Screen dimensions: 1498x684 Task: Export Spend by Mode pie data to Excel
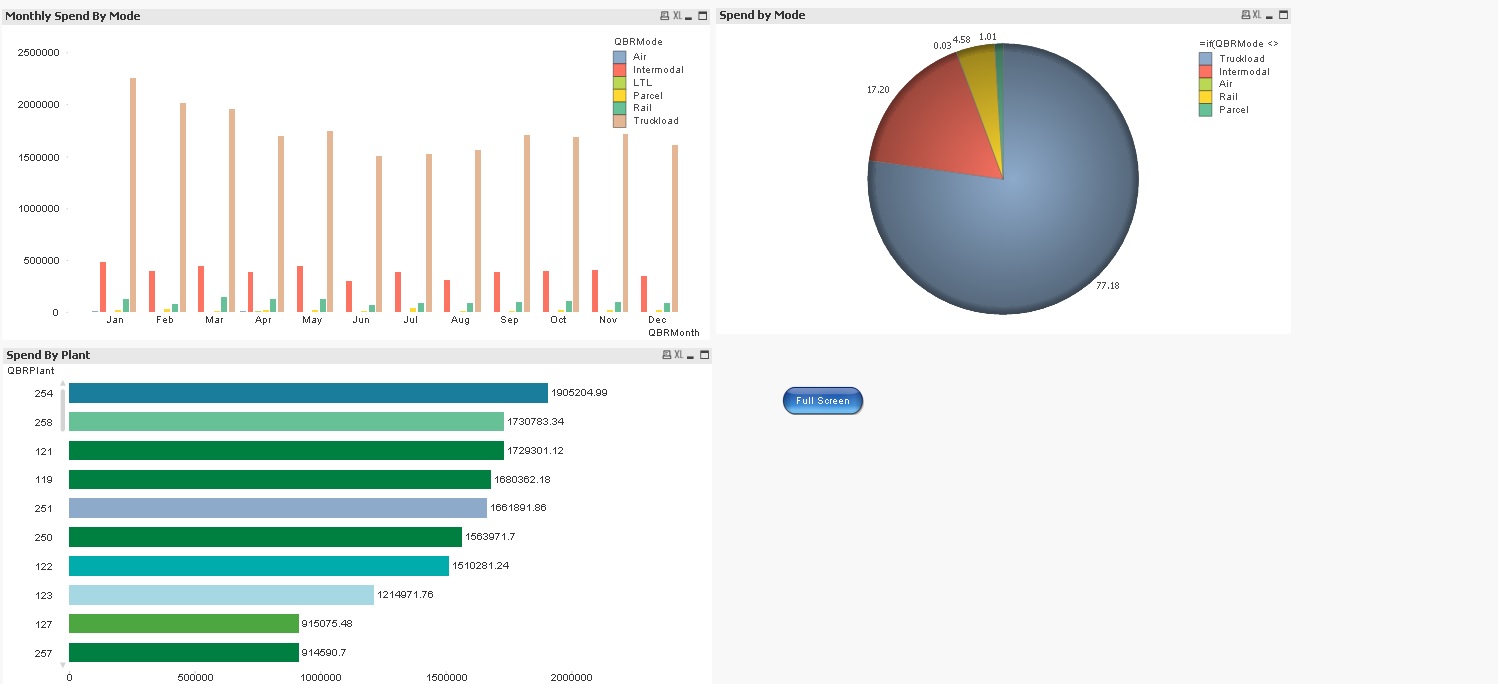coord(1256,14)
